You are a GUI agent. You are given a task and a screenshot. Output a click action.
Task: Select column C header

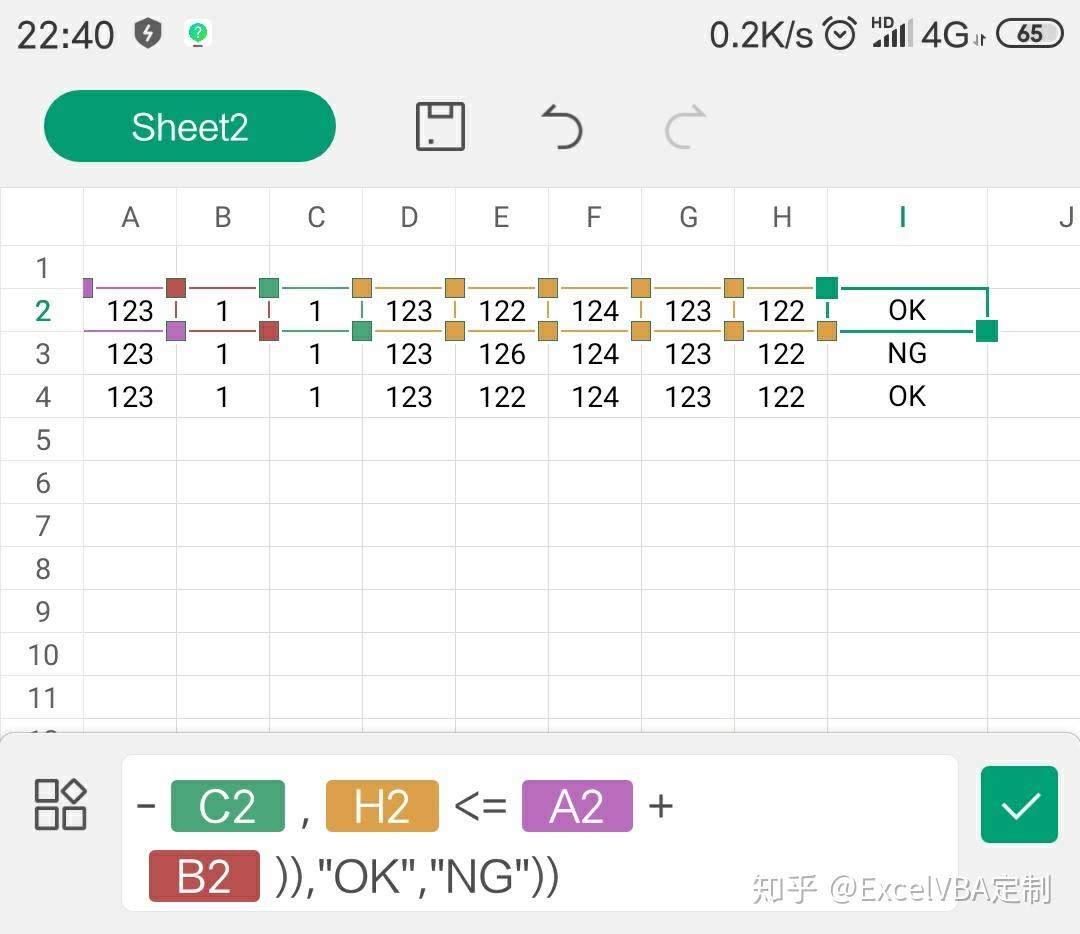[x=316, y=217]
